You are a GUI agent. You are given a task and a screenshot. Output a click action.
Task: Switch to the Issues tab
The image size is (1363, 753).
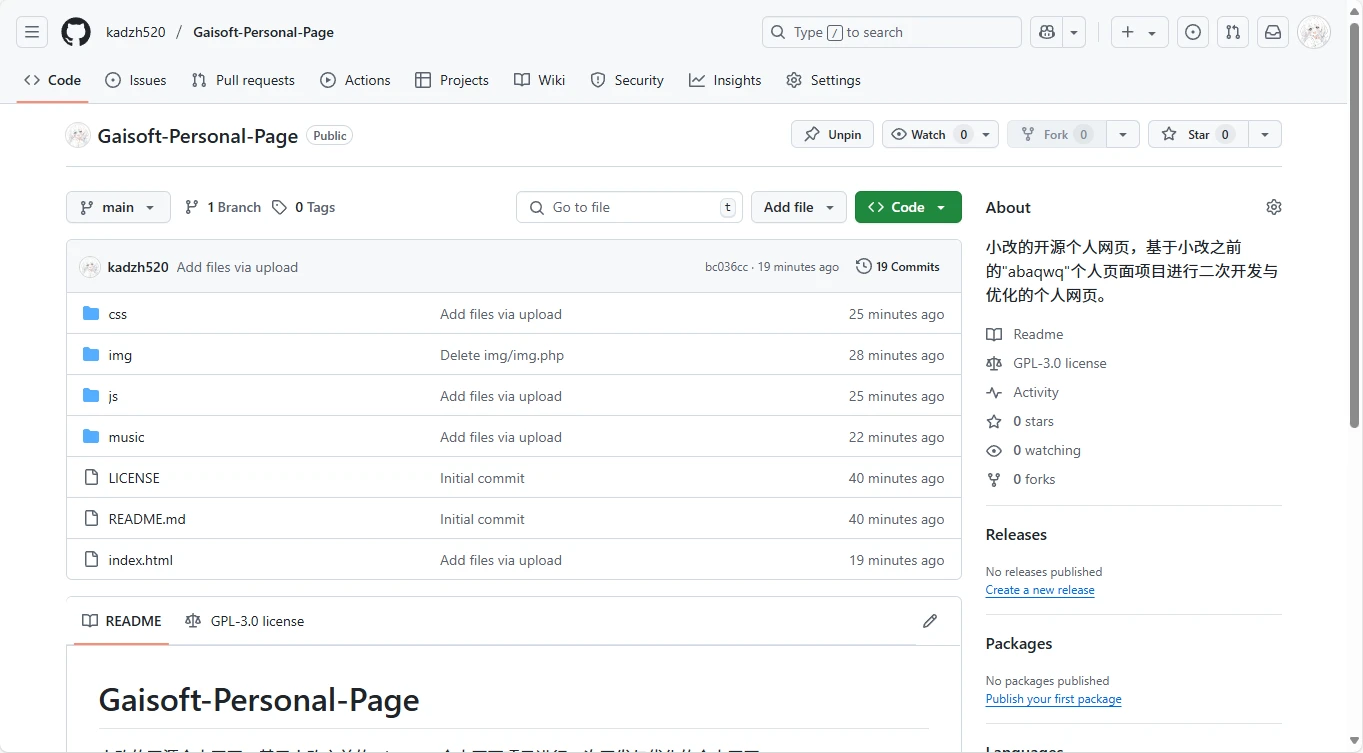pyautogui.click(x=136, y=80)
